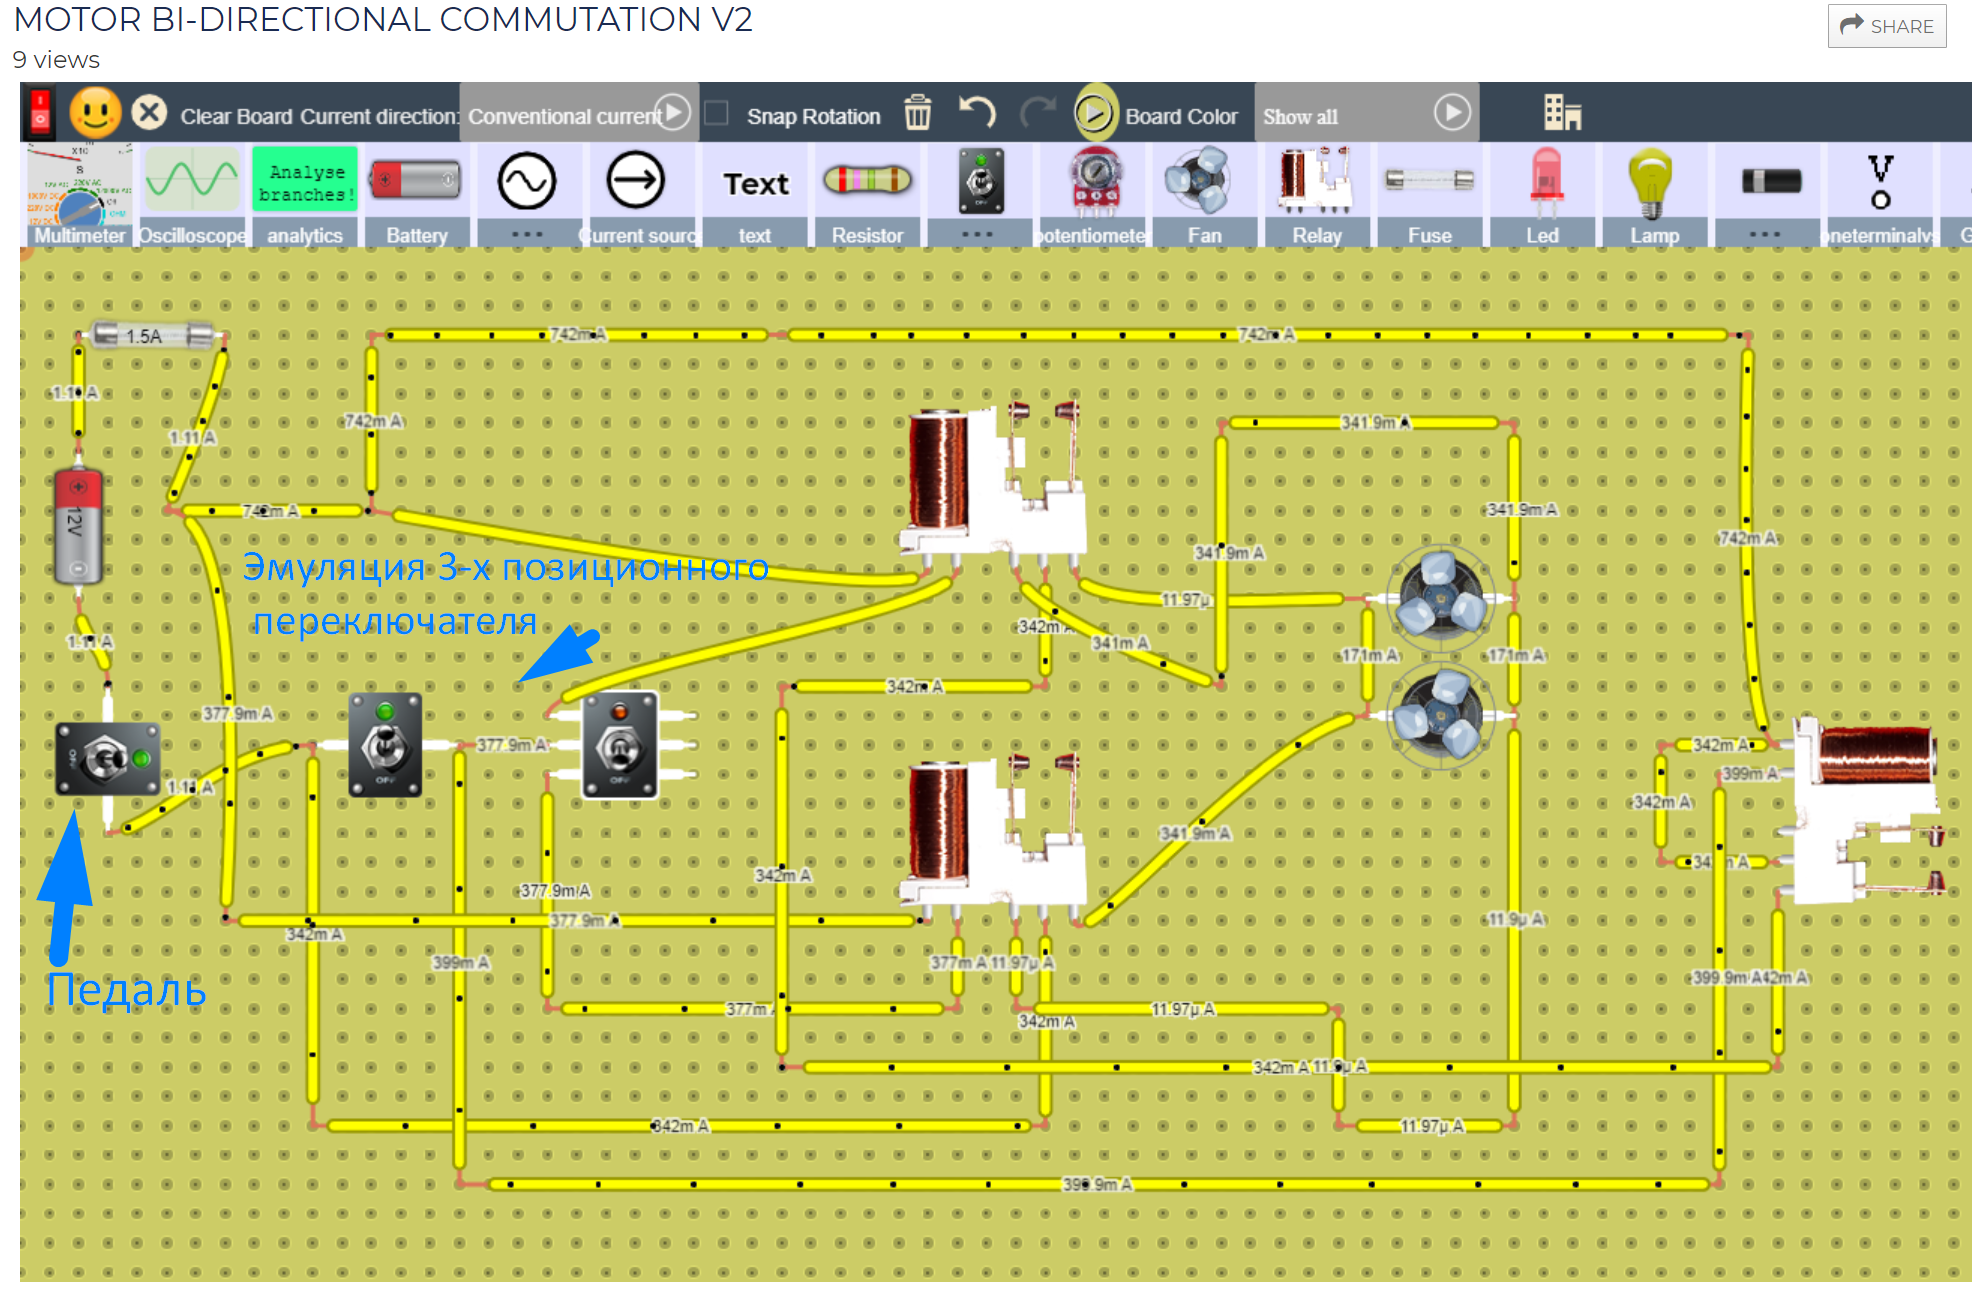Expand the switch category dots menu
Image resolution: width=1972 pixels, height=1304 pixels.
pyautogui.click(x=977, y=235)
